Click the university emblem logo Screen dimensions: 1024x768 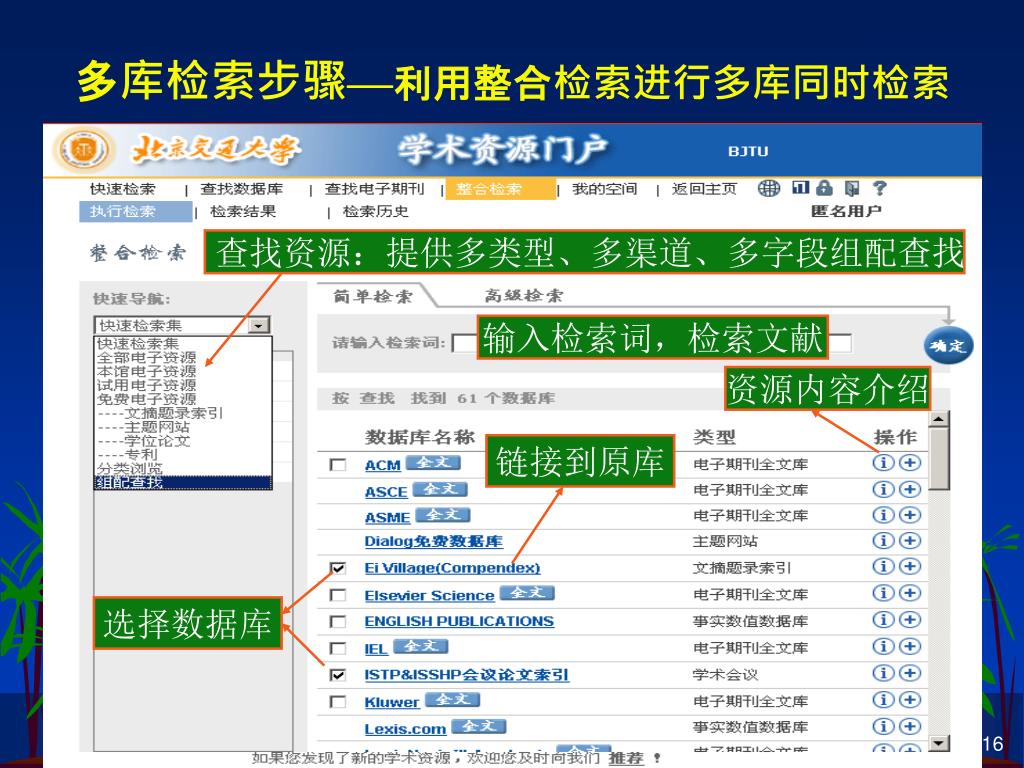[84, 150]
